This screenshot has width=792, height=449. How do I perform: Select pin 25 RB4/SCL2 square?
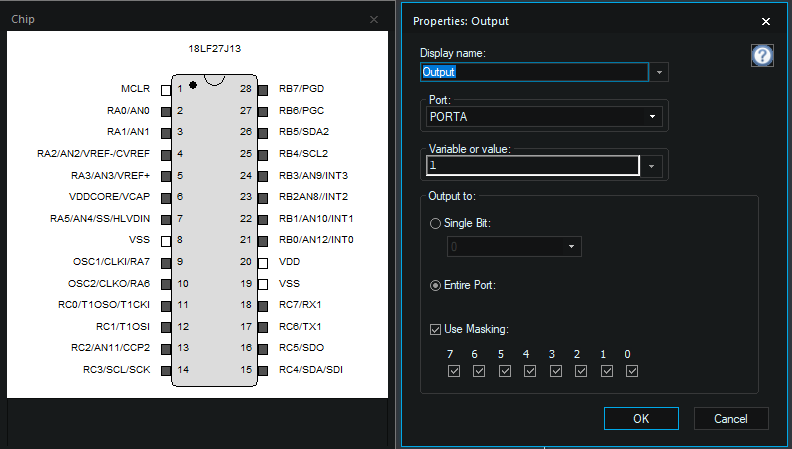[263, 155]
